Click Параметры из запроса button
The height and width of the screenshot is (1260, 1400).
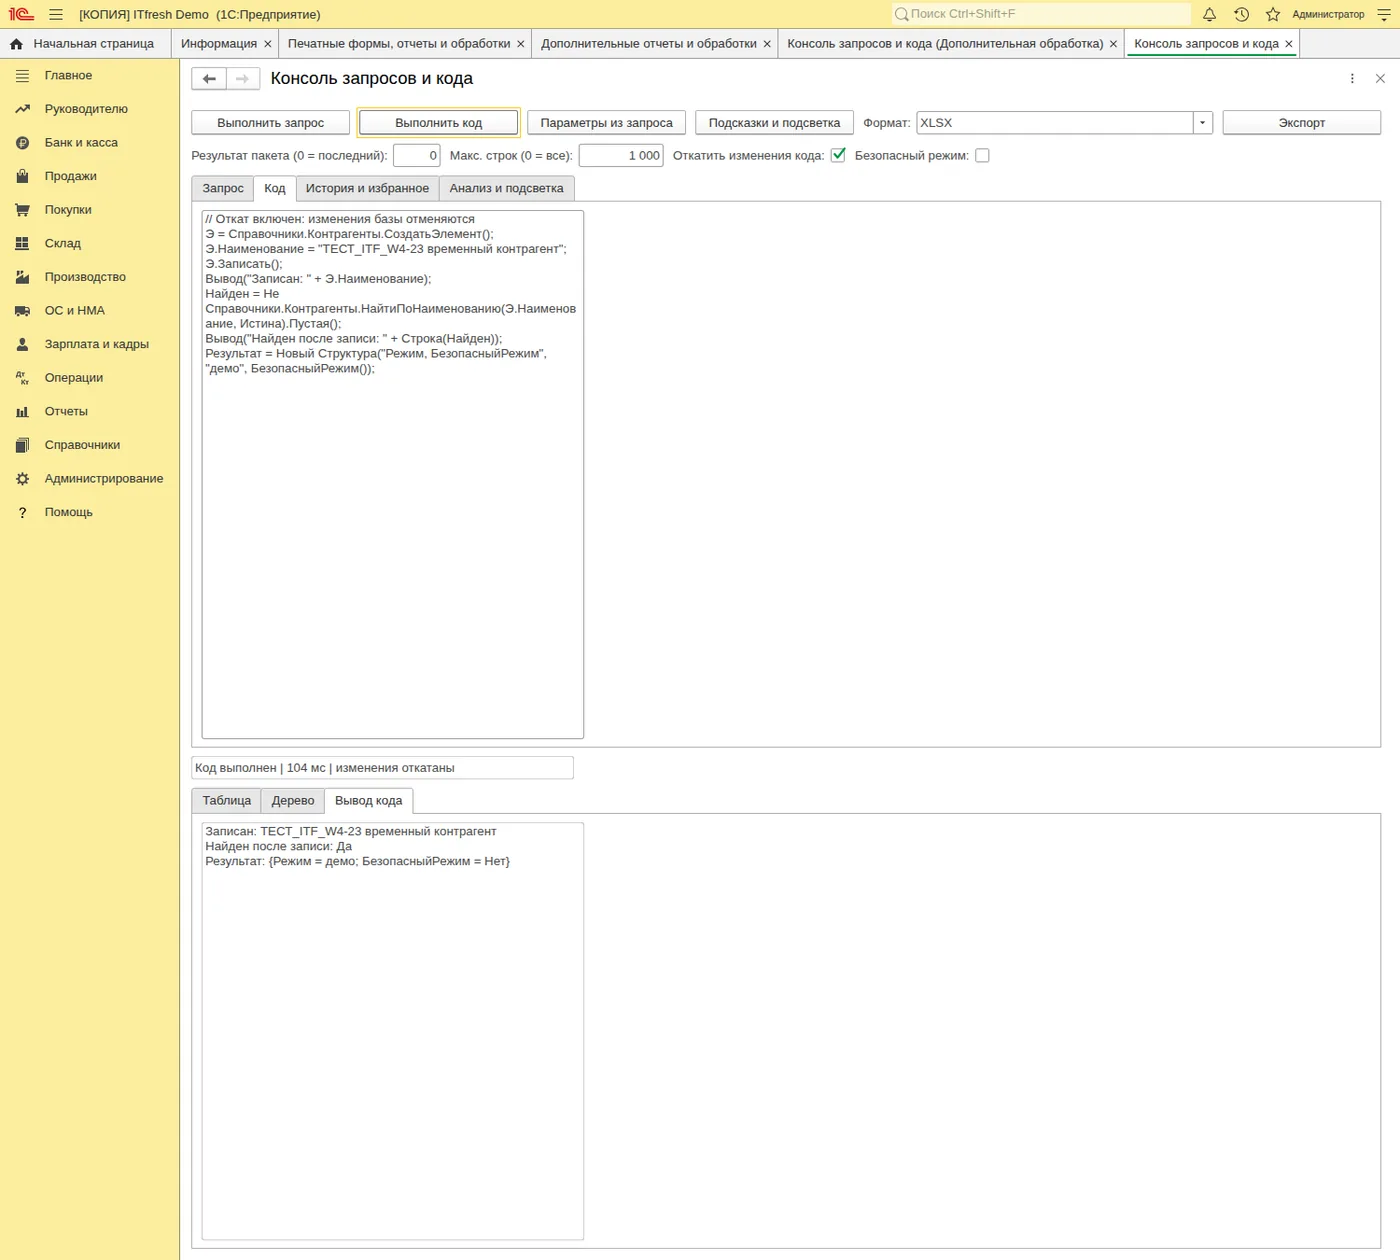tap(607, 123)
